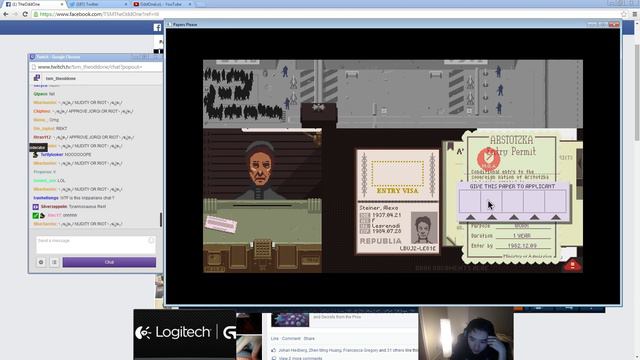Click the passport photo of Steiner
Screen dimensions: 640x360
(424, 228)
